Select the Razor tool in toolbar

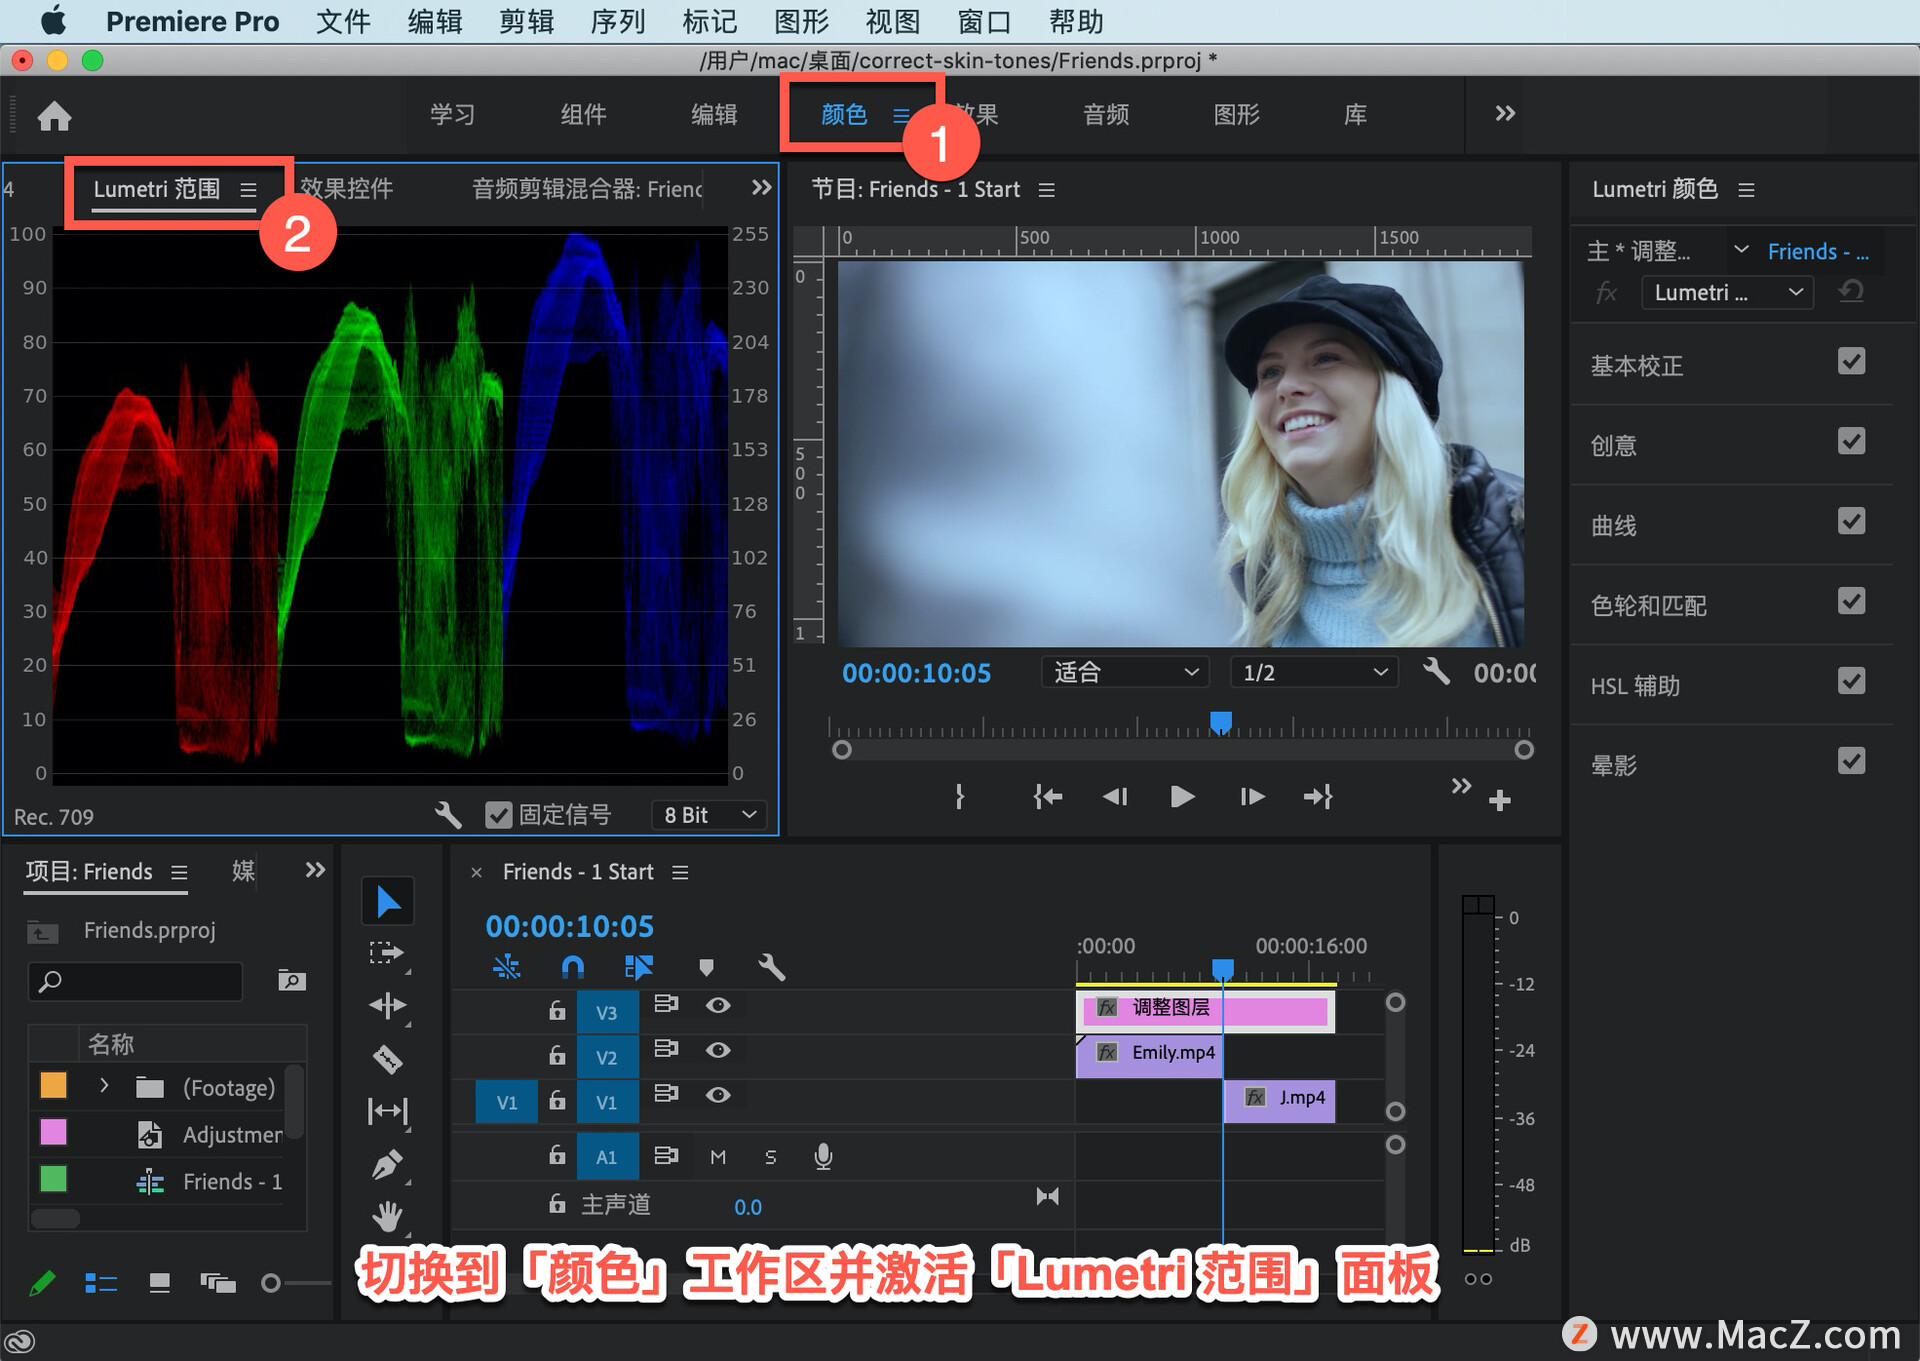[387, 1058]
